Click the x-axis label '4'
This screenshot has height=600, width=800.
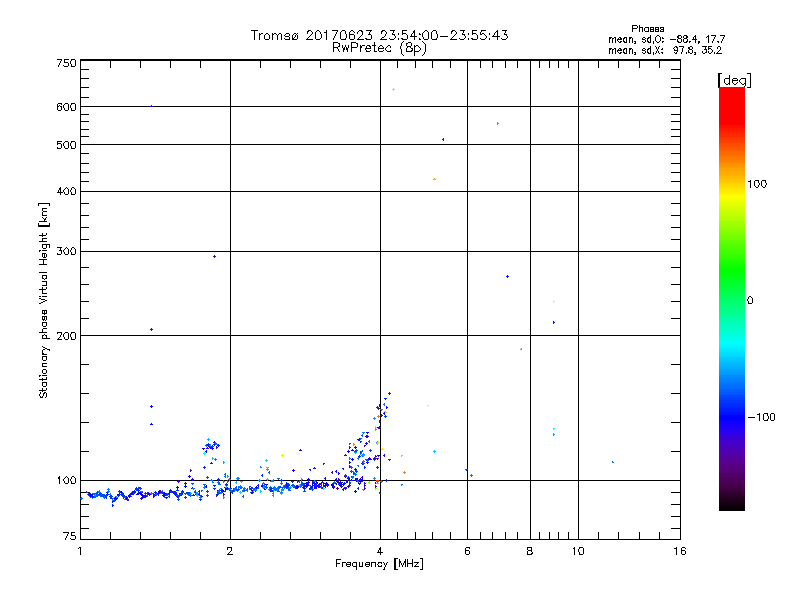(380, 551)
